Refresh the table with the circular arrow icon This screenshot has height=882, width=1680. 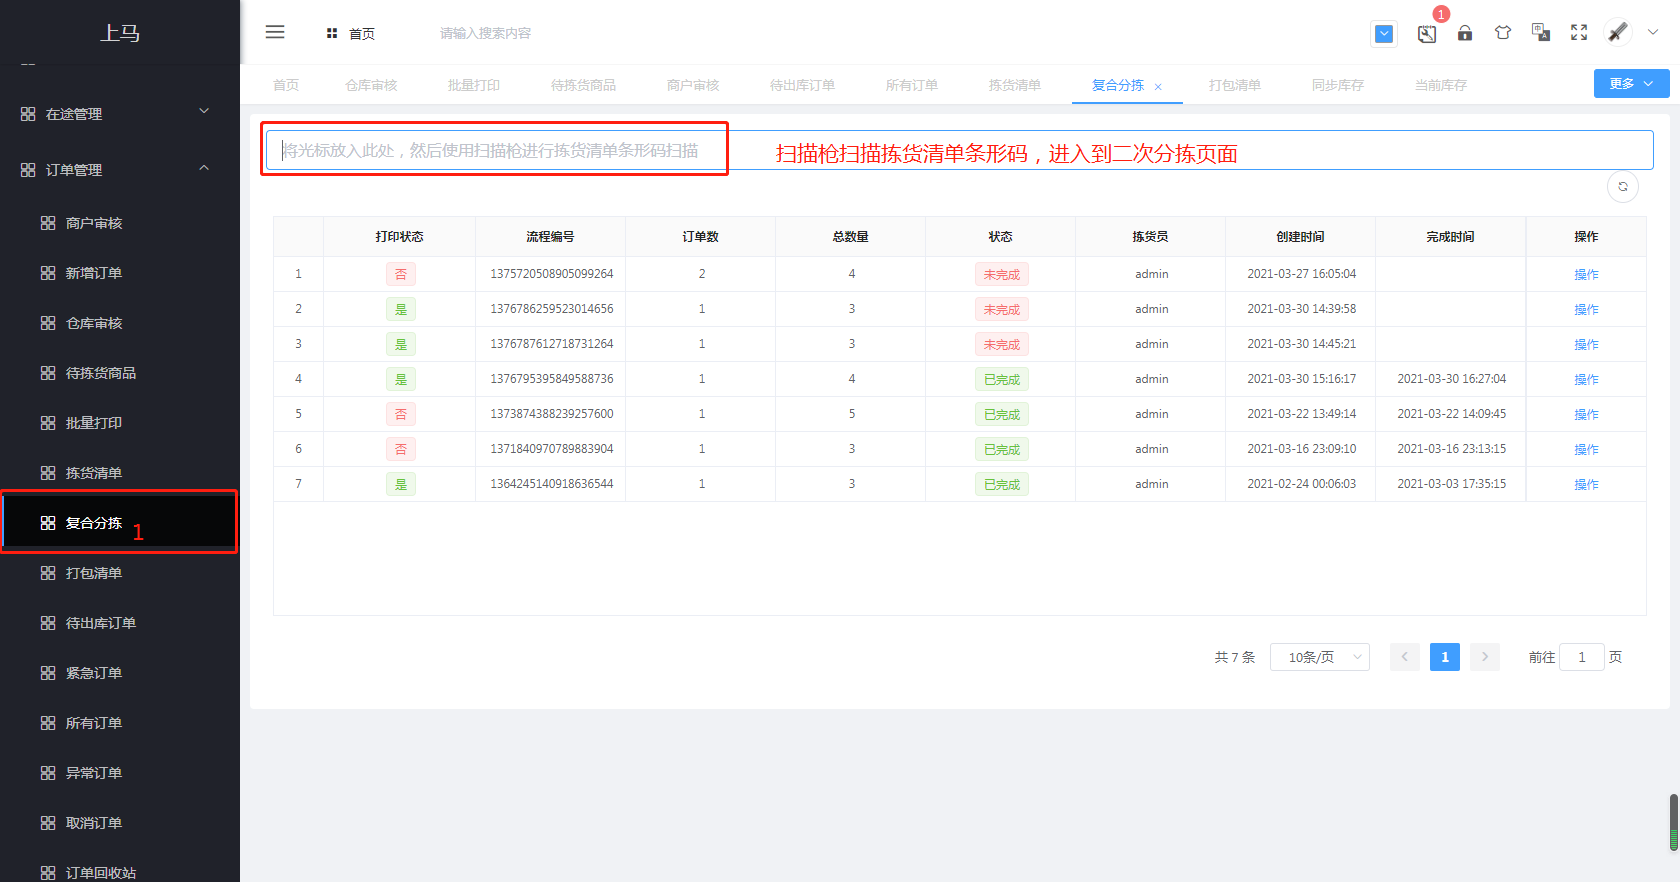point(1623,187)
